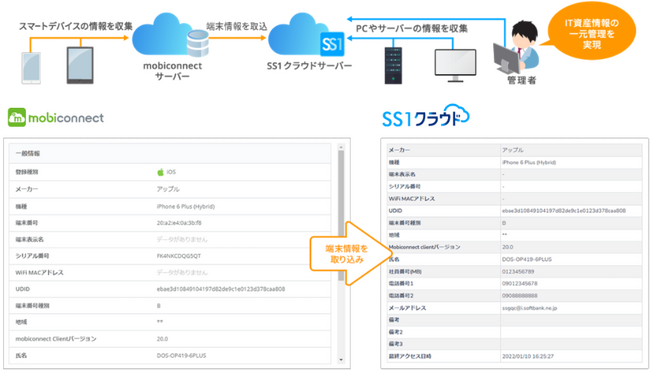Click PCやサーバーの情報を収集 heading
650x371 pixels.
412,29
